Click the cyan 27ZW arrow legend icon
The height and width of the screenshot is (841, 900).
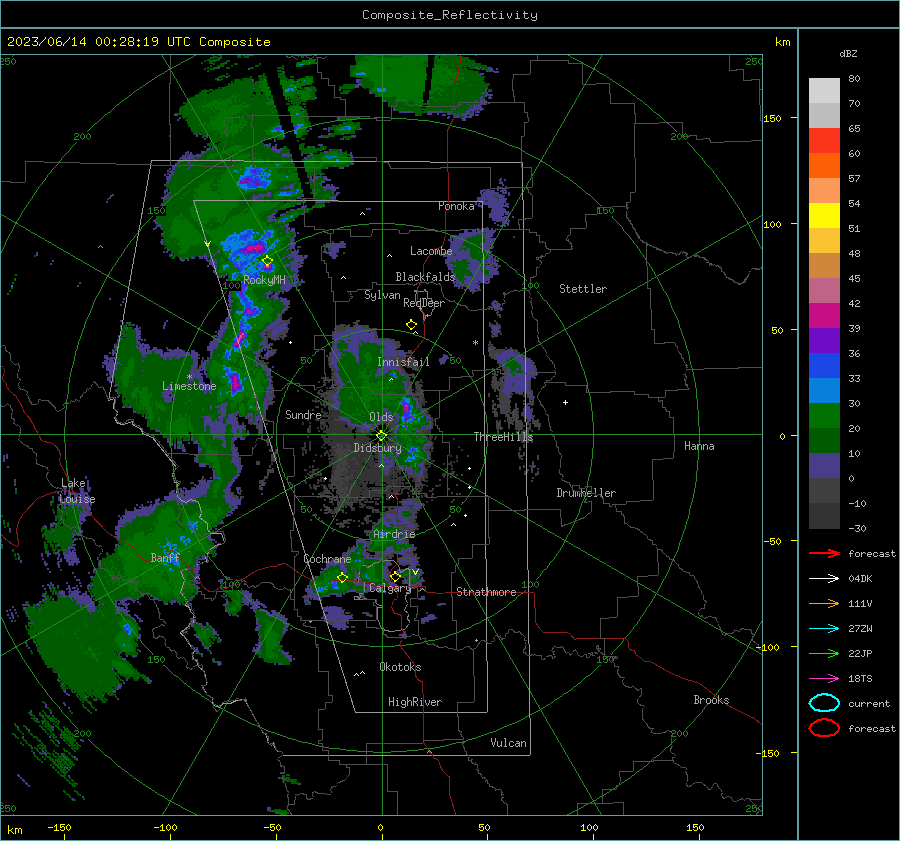[824, 629]
